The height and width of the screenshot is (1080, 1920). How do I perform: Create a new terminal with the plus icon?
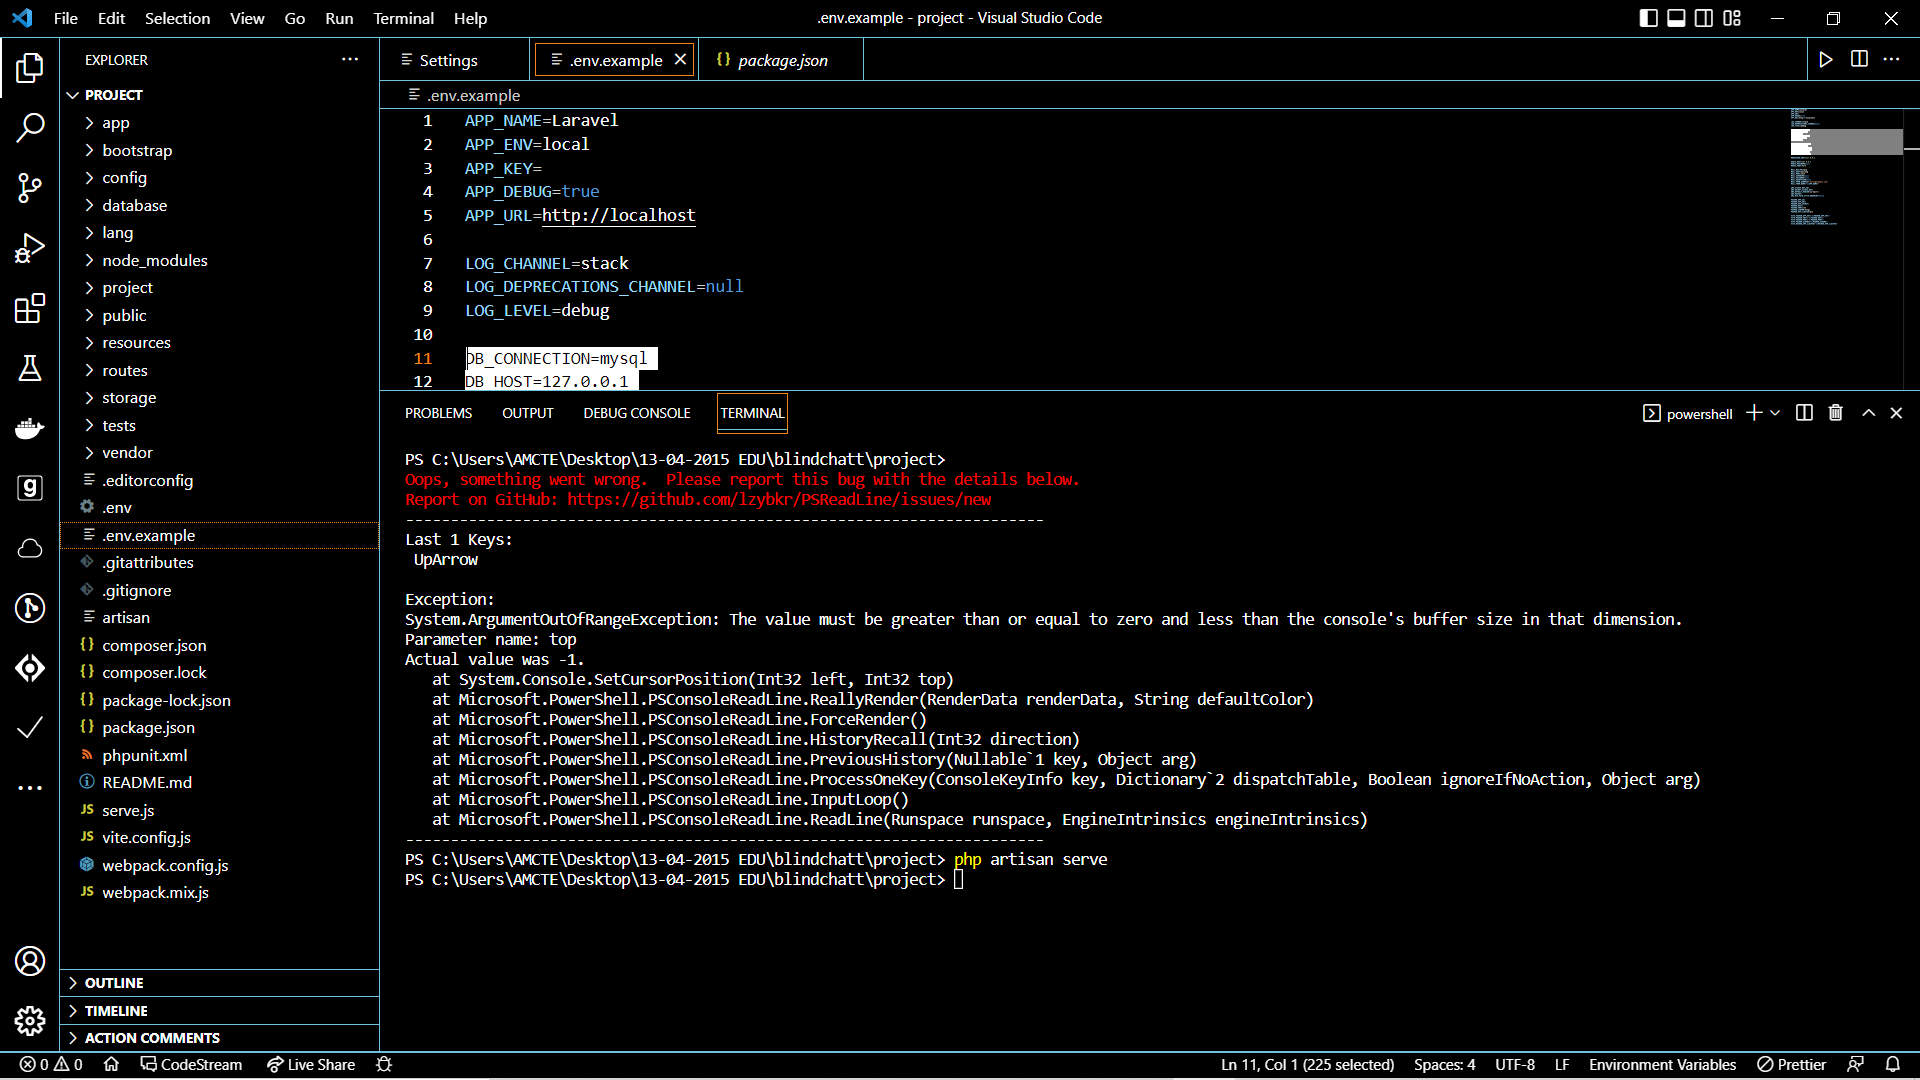click(1755, 412)
